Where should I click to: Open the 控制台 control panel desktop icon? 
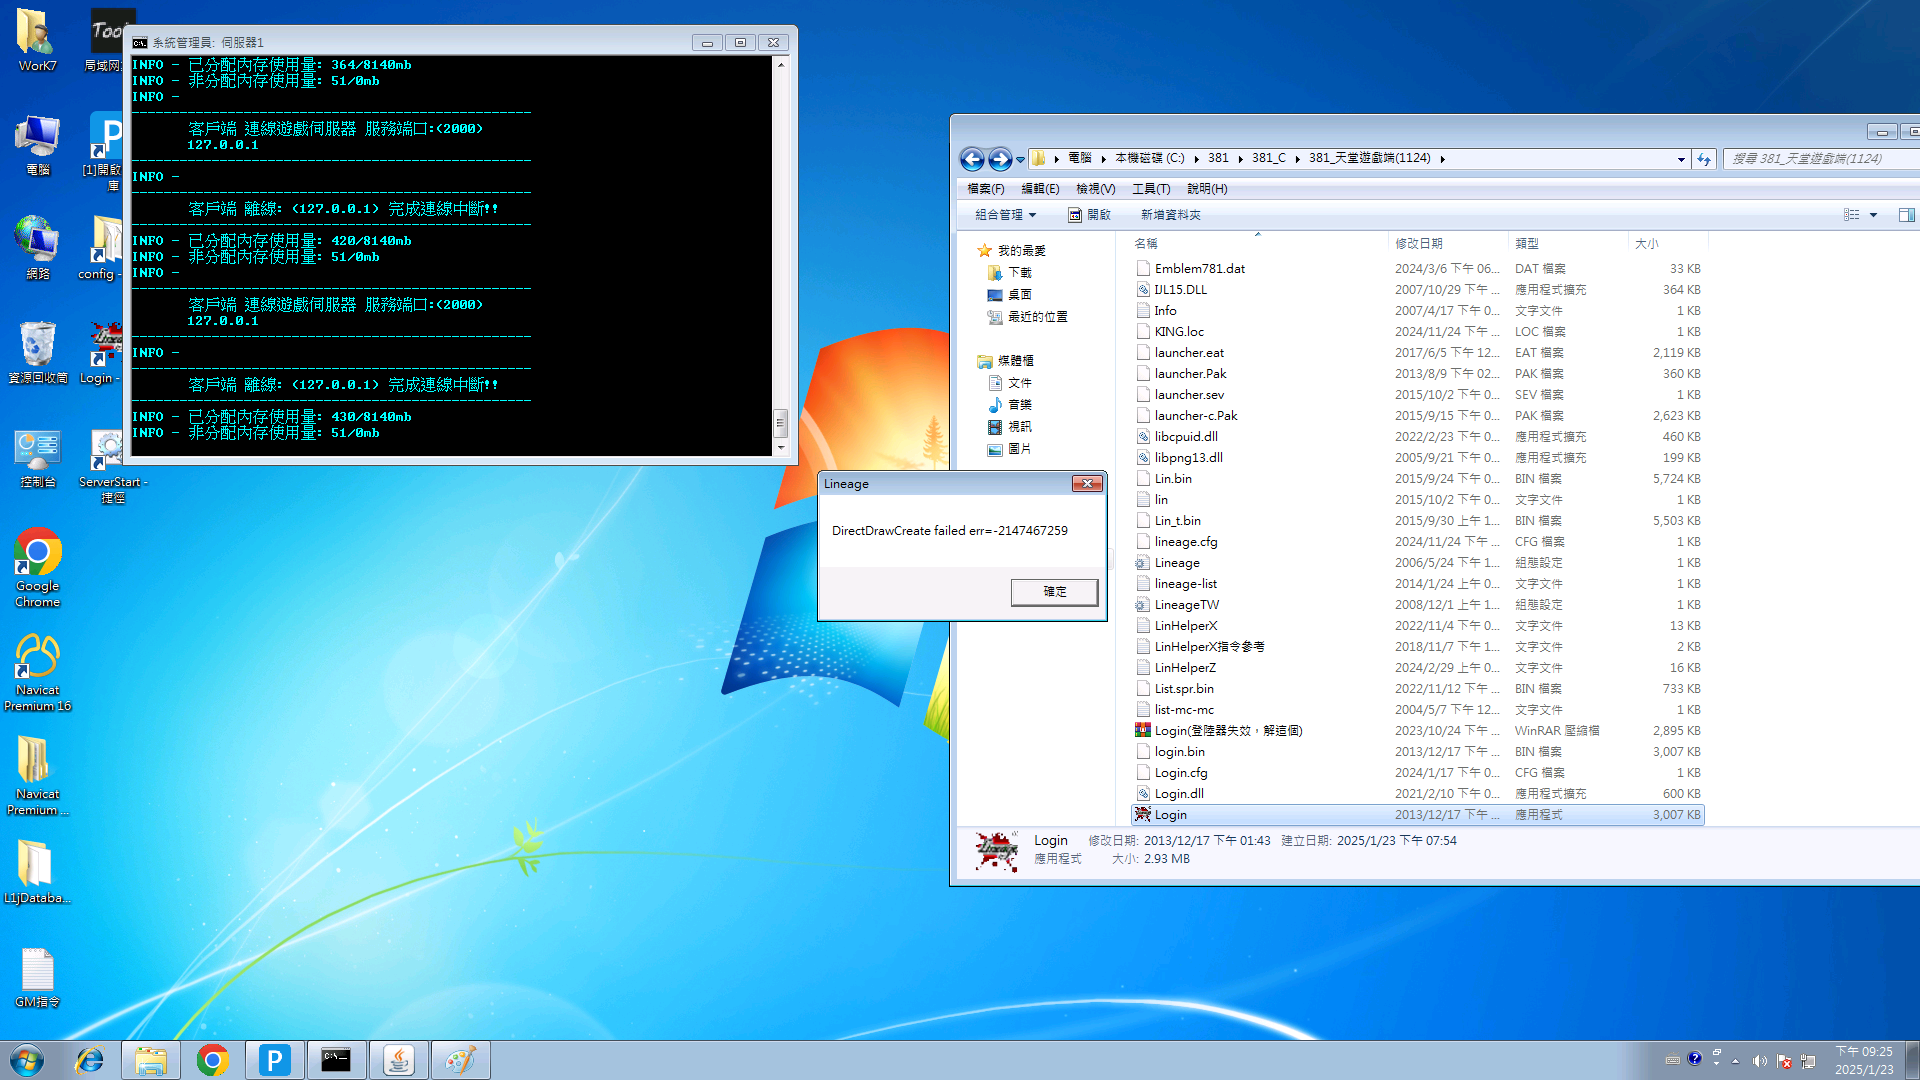pos(37,458)
